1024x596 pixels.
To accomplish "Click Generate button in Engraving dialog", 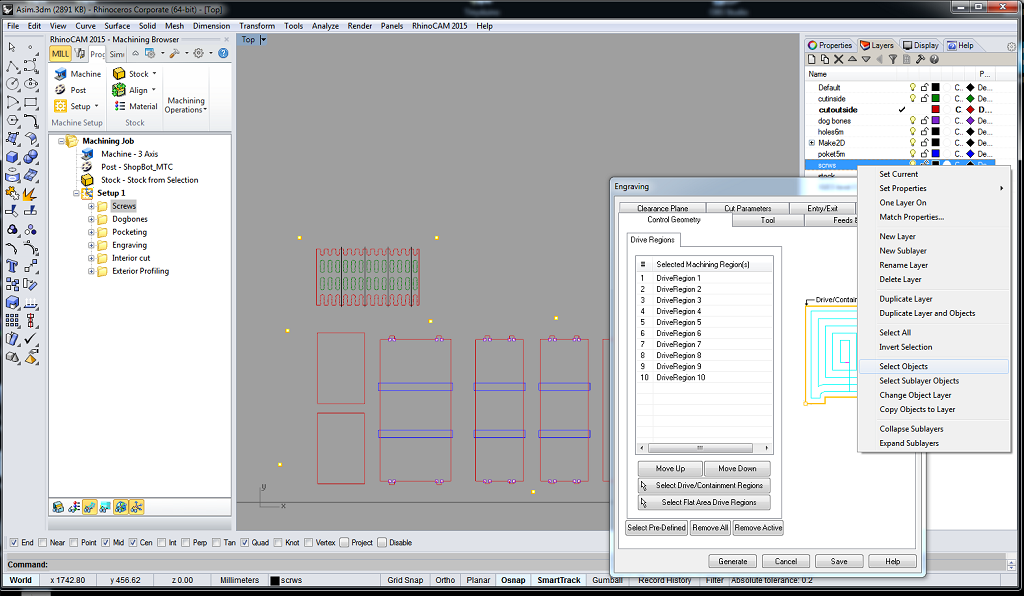I will pyautogui.click(x=733, y=561).
